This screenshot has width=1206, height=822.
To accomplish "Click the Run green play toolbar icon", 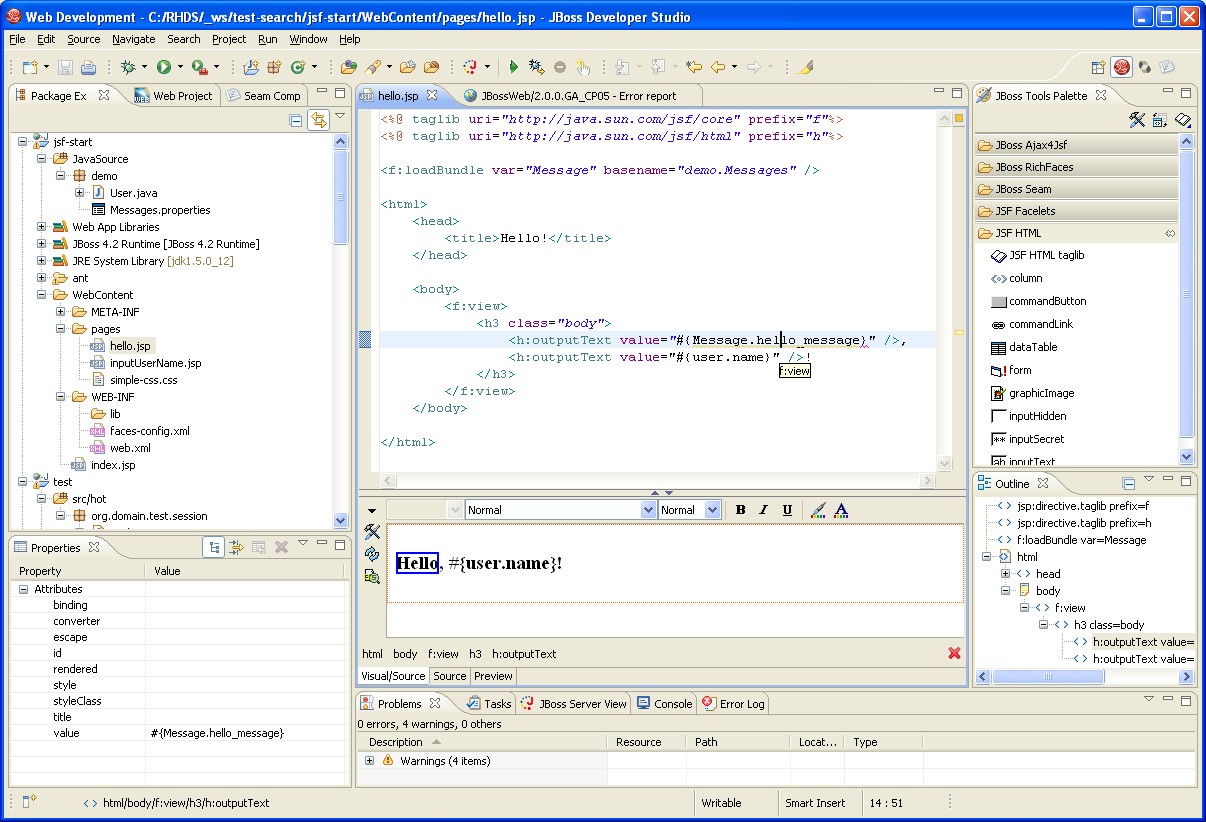I will [x=163, y=67].
